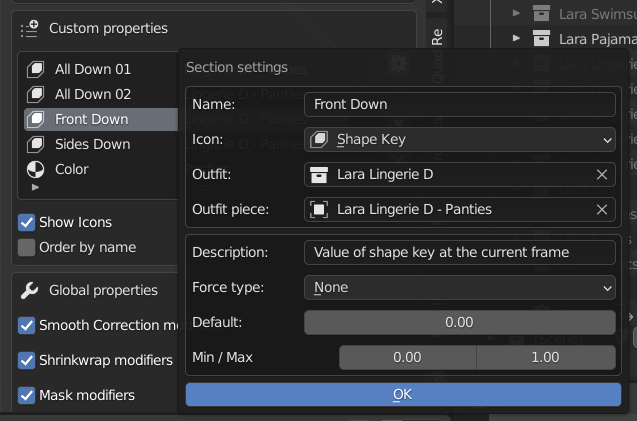
Task: Enable Order by name checkbox
Action: 27,247
